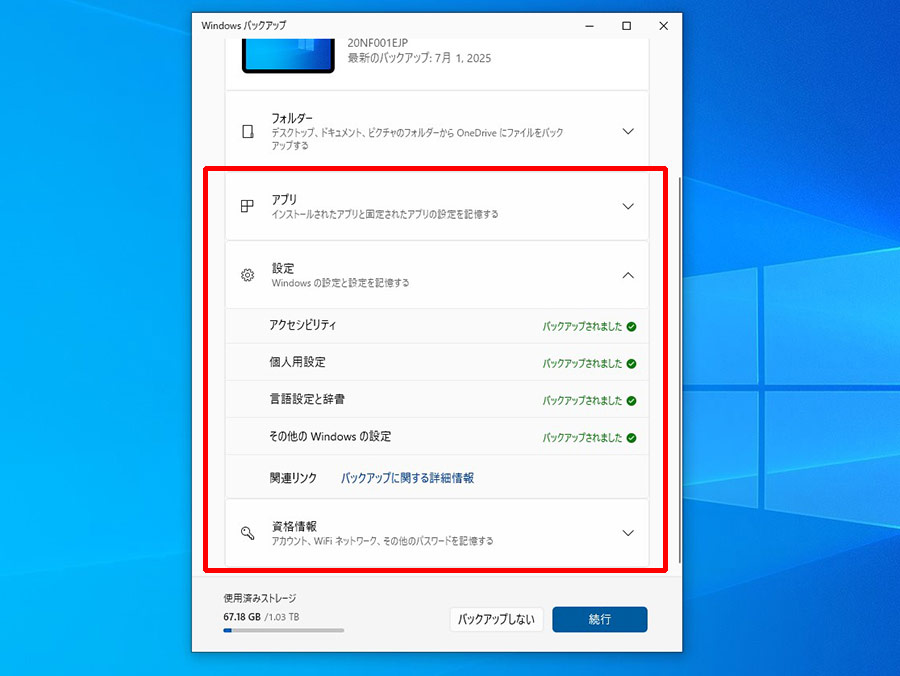Click the green checkmark for その他の Windows の設定
This screenshot has width=900, height=676.
(631, 438)
